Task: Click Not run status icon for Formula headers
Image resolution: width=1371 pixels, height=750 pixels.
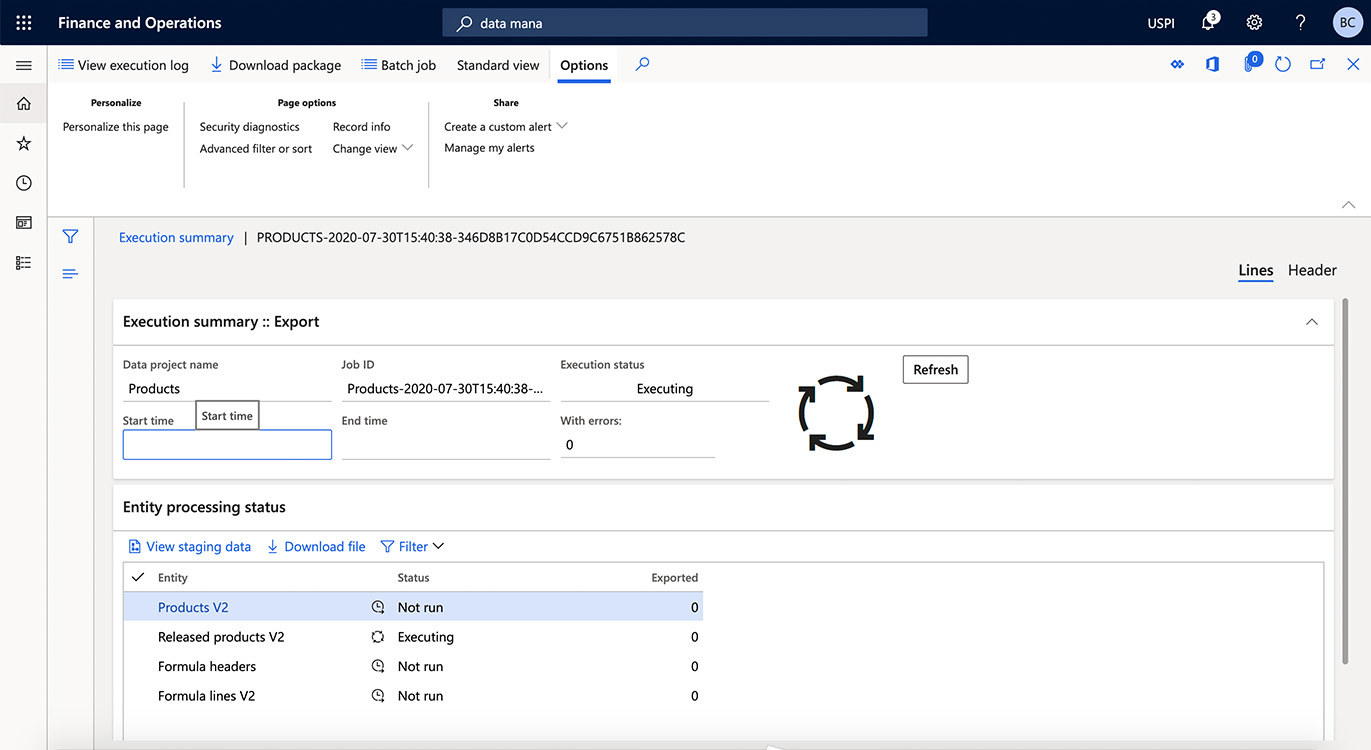Action: pyautogui.click(x=378, y=666)
